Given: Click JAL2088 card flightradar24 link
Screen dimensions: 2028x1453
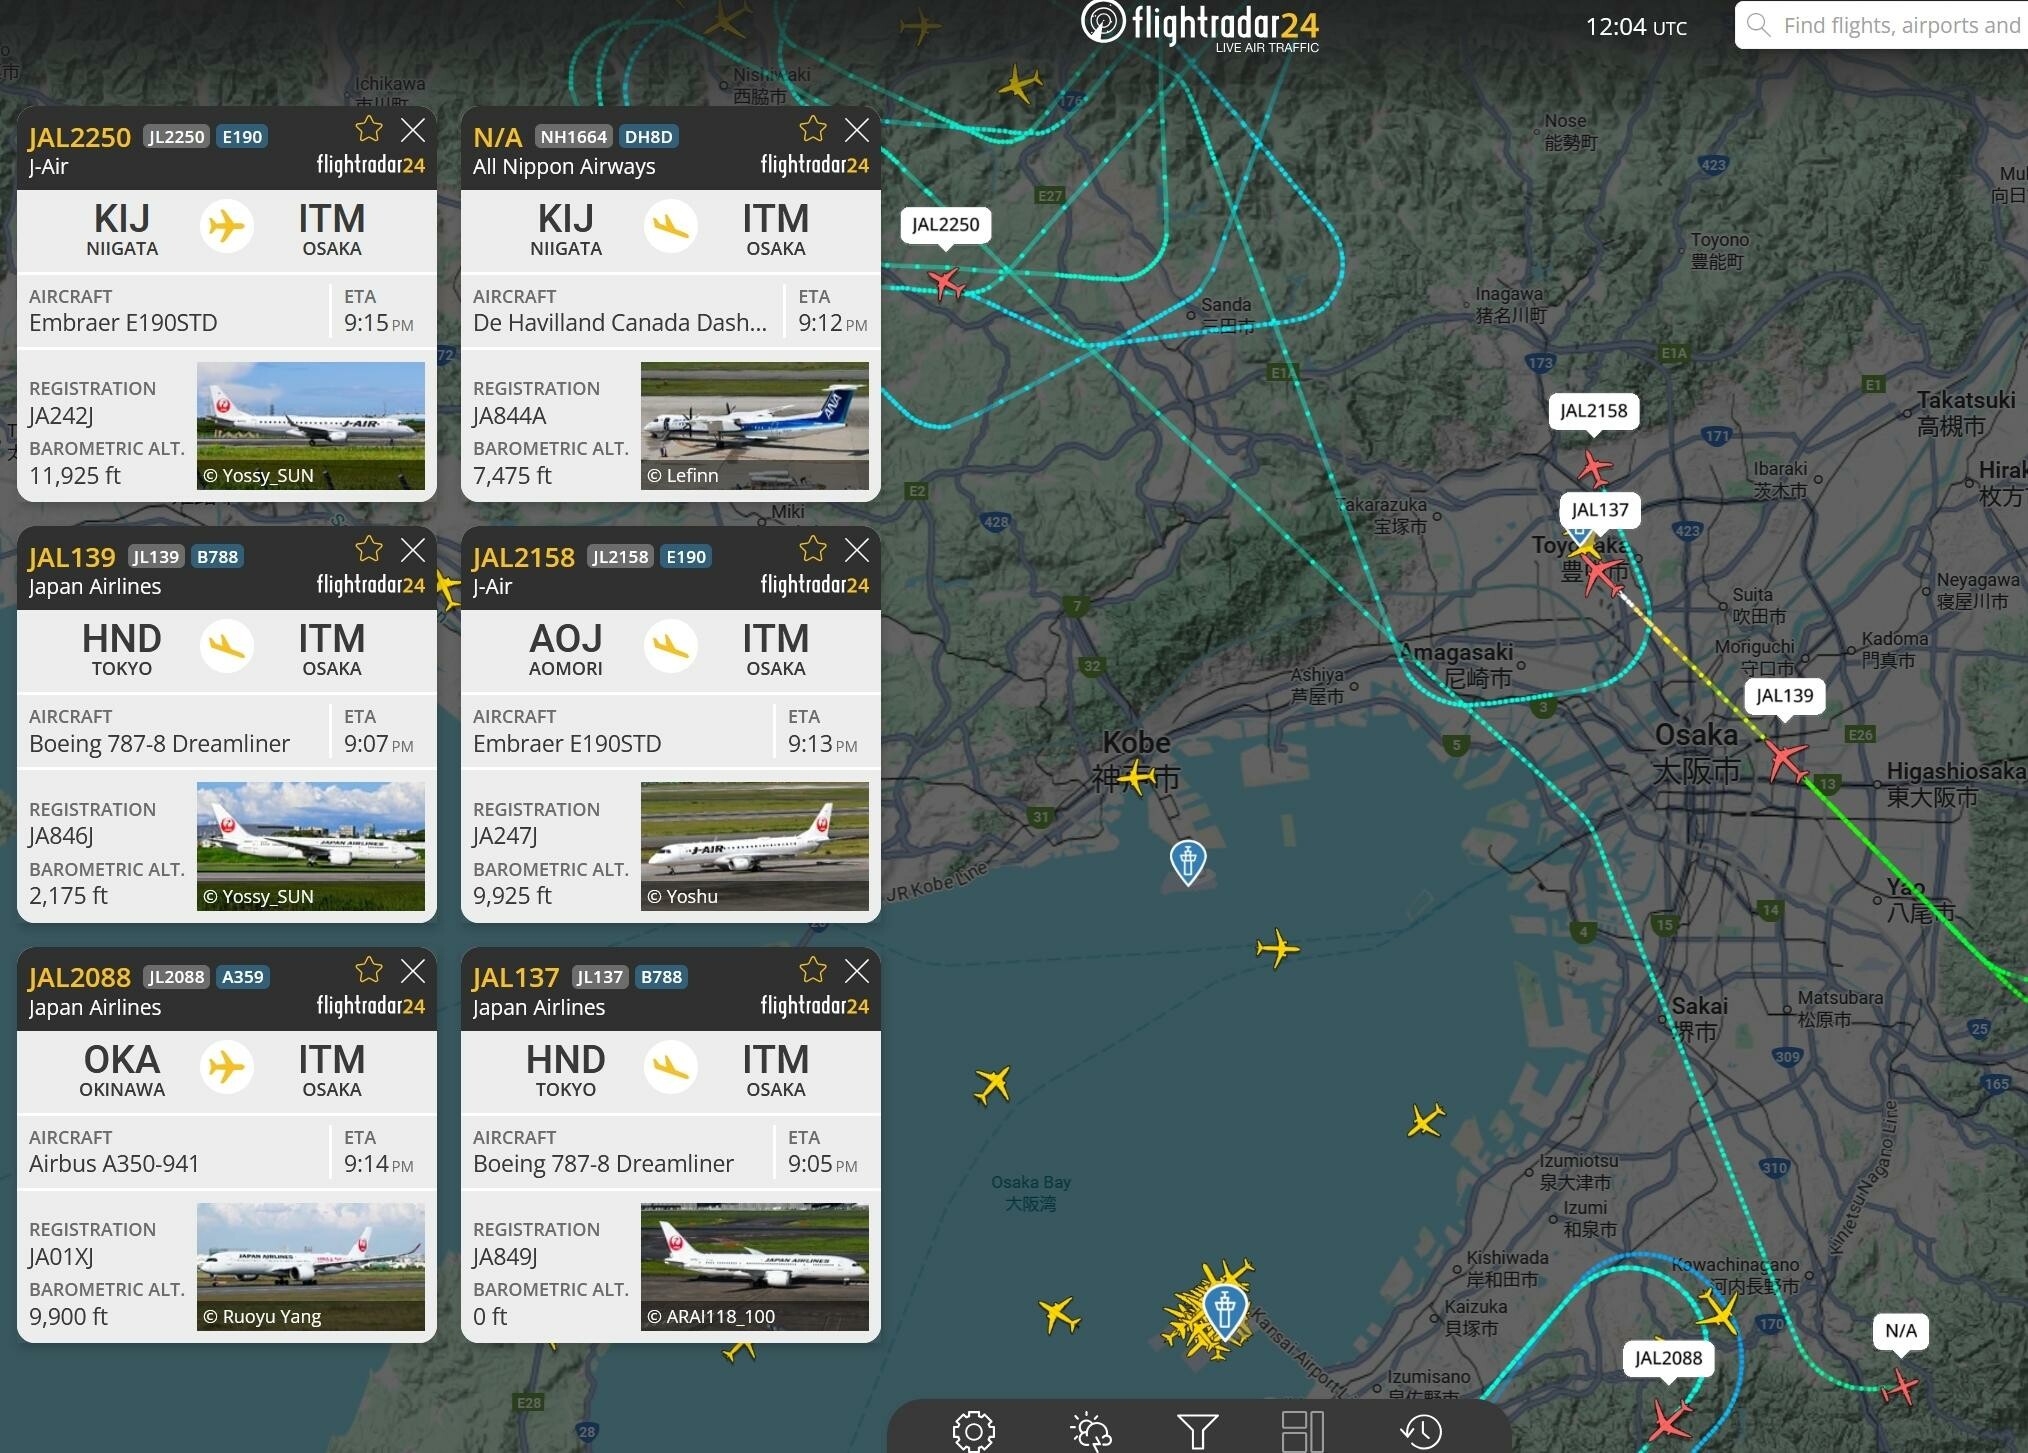Looking at the screenshot, I should (x=370, y=1006).
